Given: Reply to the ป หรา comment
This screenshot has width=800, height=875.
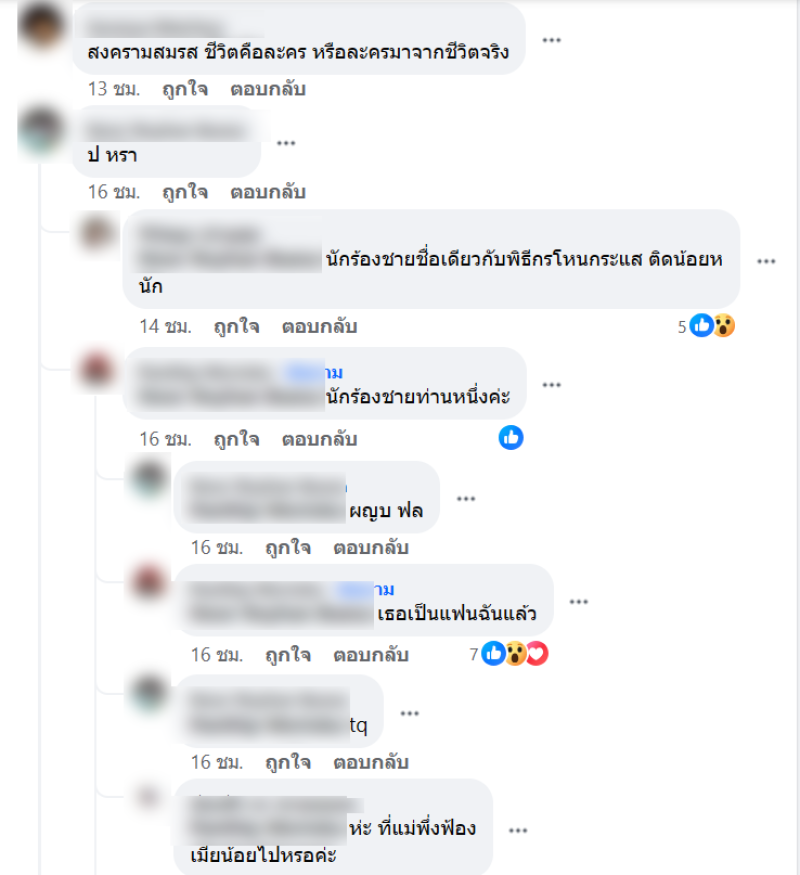Looking at the screenshot, I should click(x=268, y=192).
